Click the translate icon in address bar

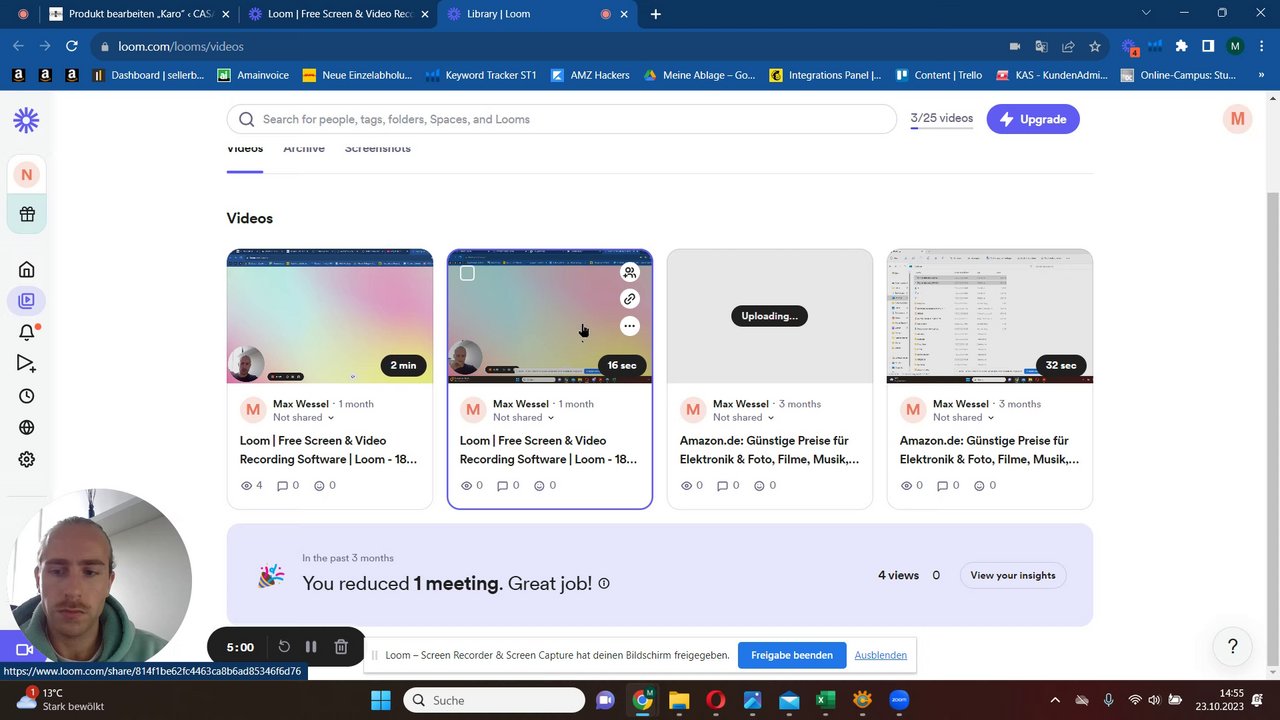click(1041, 46)
